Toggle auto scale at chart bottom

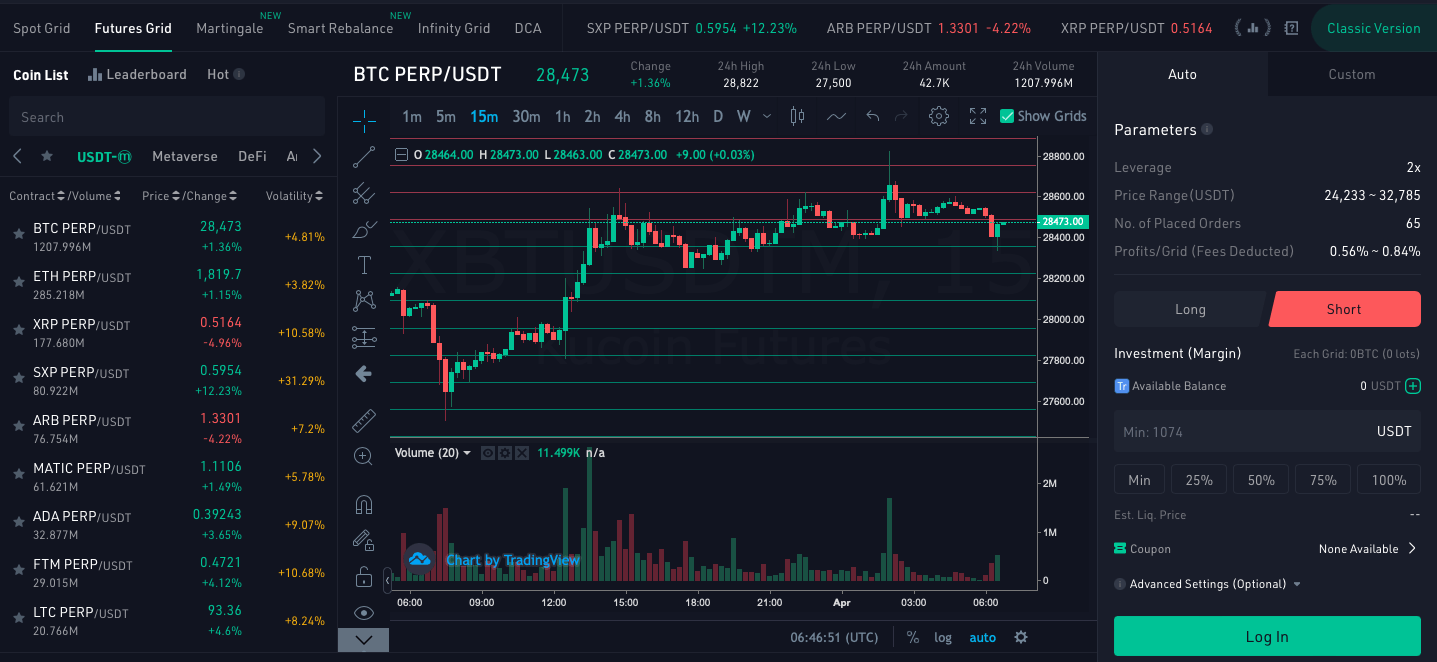tap(982, 637)
